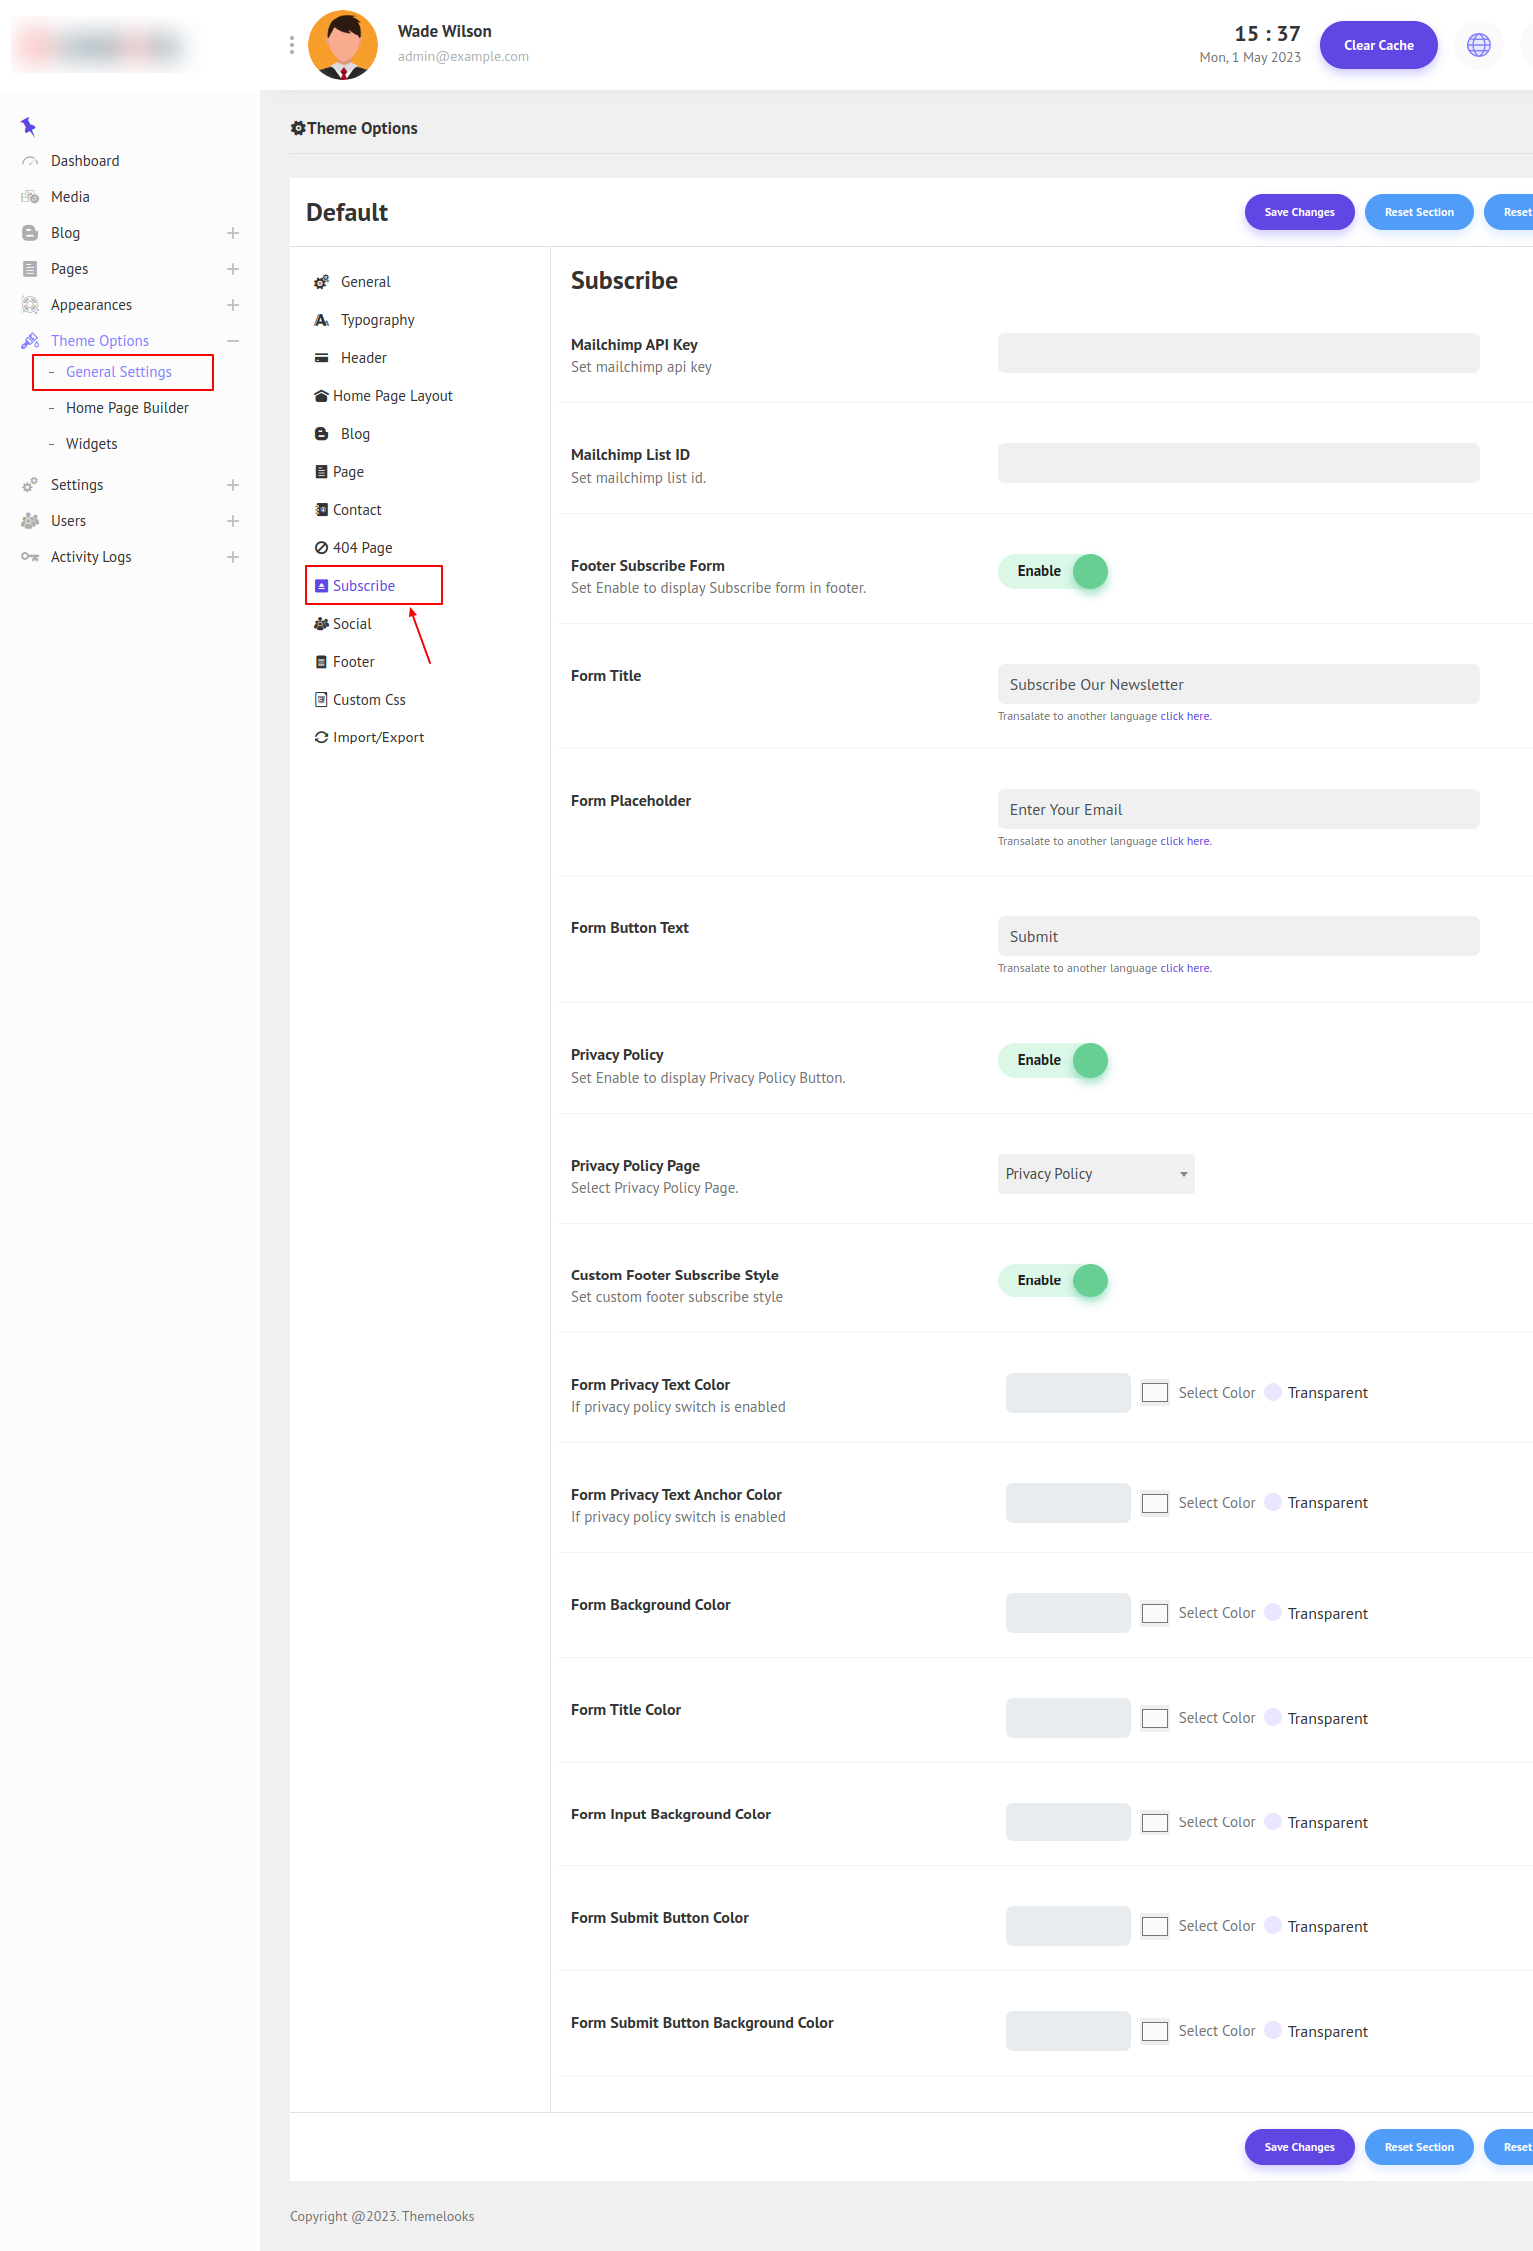Click the pin icon atop the sidebar

pyautogui.click(x=28, y=126)
